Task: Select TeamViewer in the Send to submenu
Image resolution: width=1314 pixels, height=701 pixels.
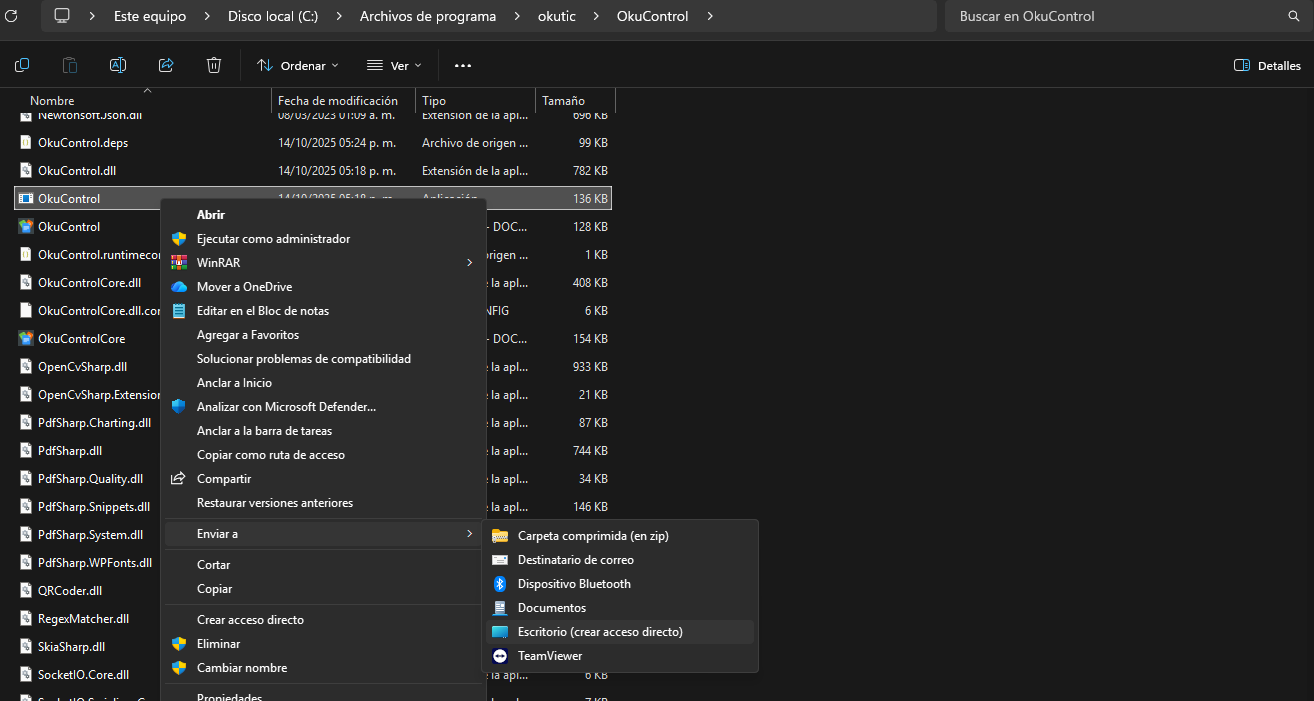Action: coord(549,656)
